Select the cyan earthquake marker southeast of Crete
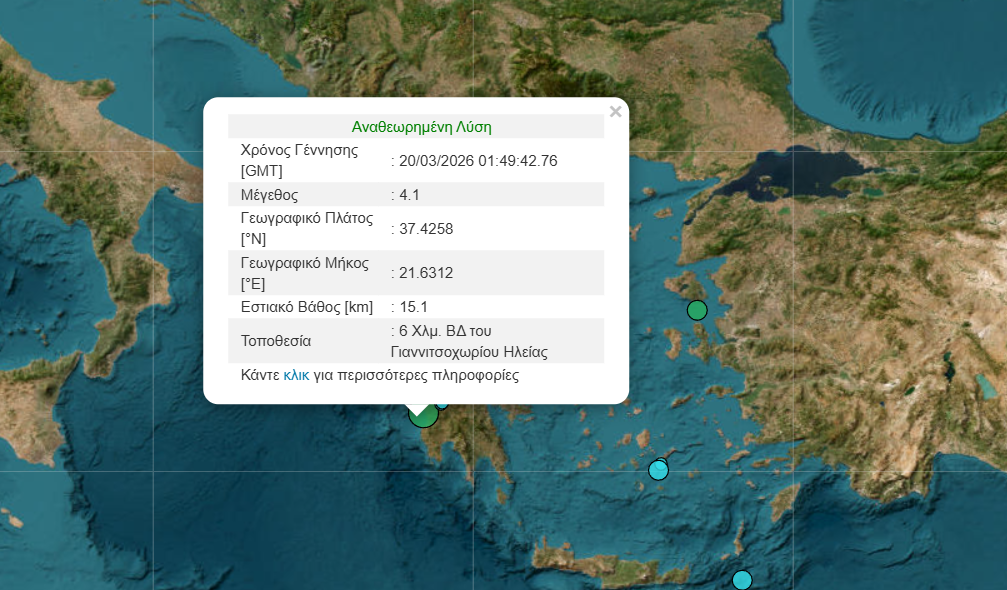The image size is (1007, 590). tap(741, 580)
